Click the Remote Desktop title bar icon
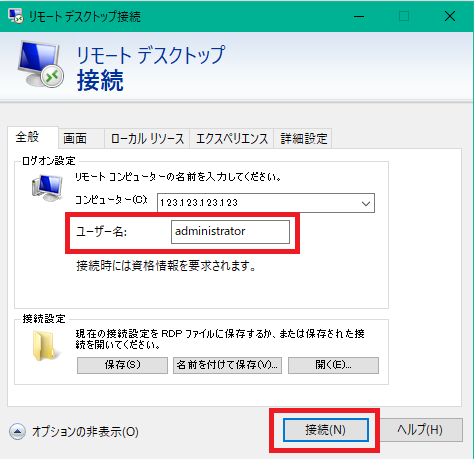The width and height of the screenshot is (474, 459). tap(15, 16)
